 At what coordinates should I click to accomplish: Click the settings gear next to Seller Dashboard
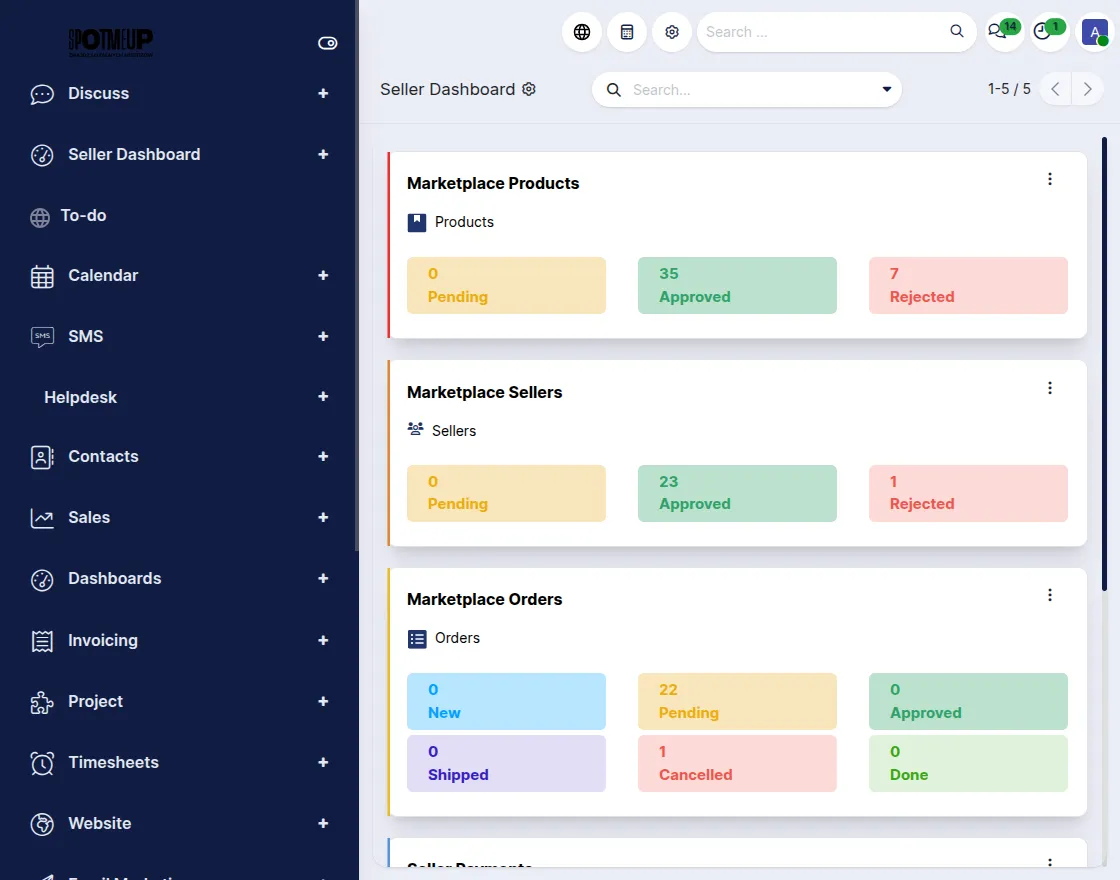pyautogui.click(x=528, y=89)
